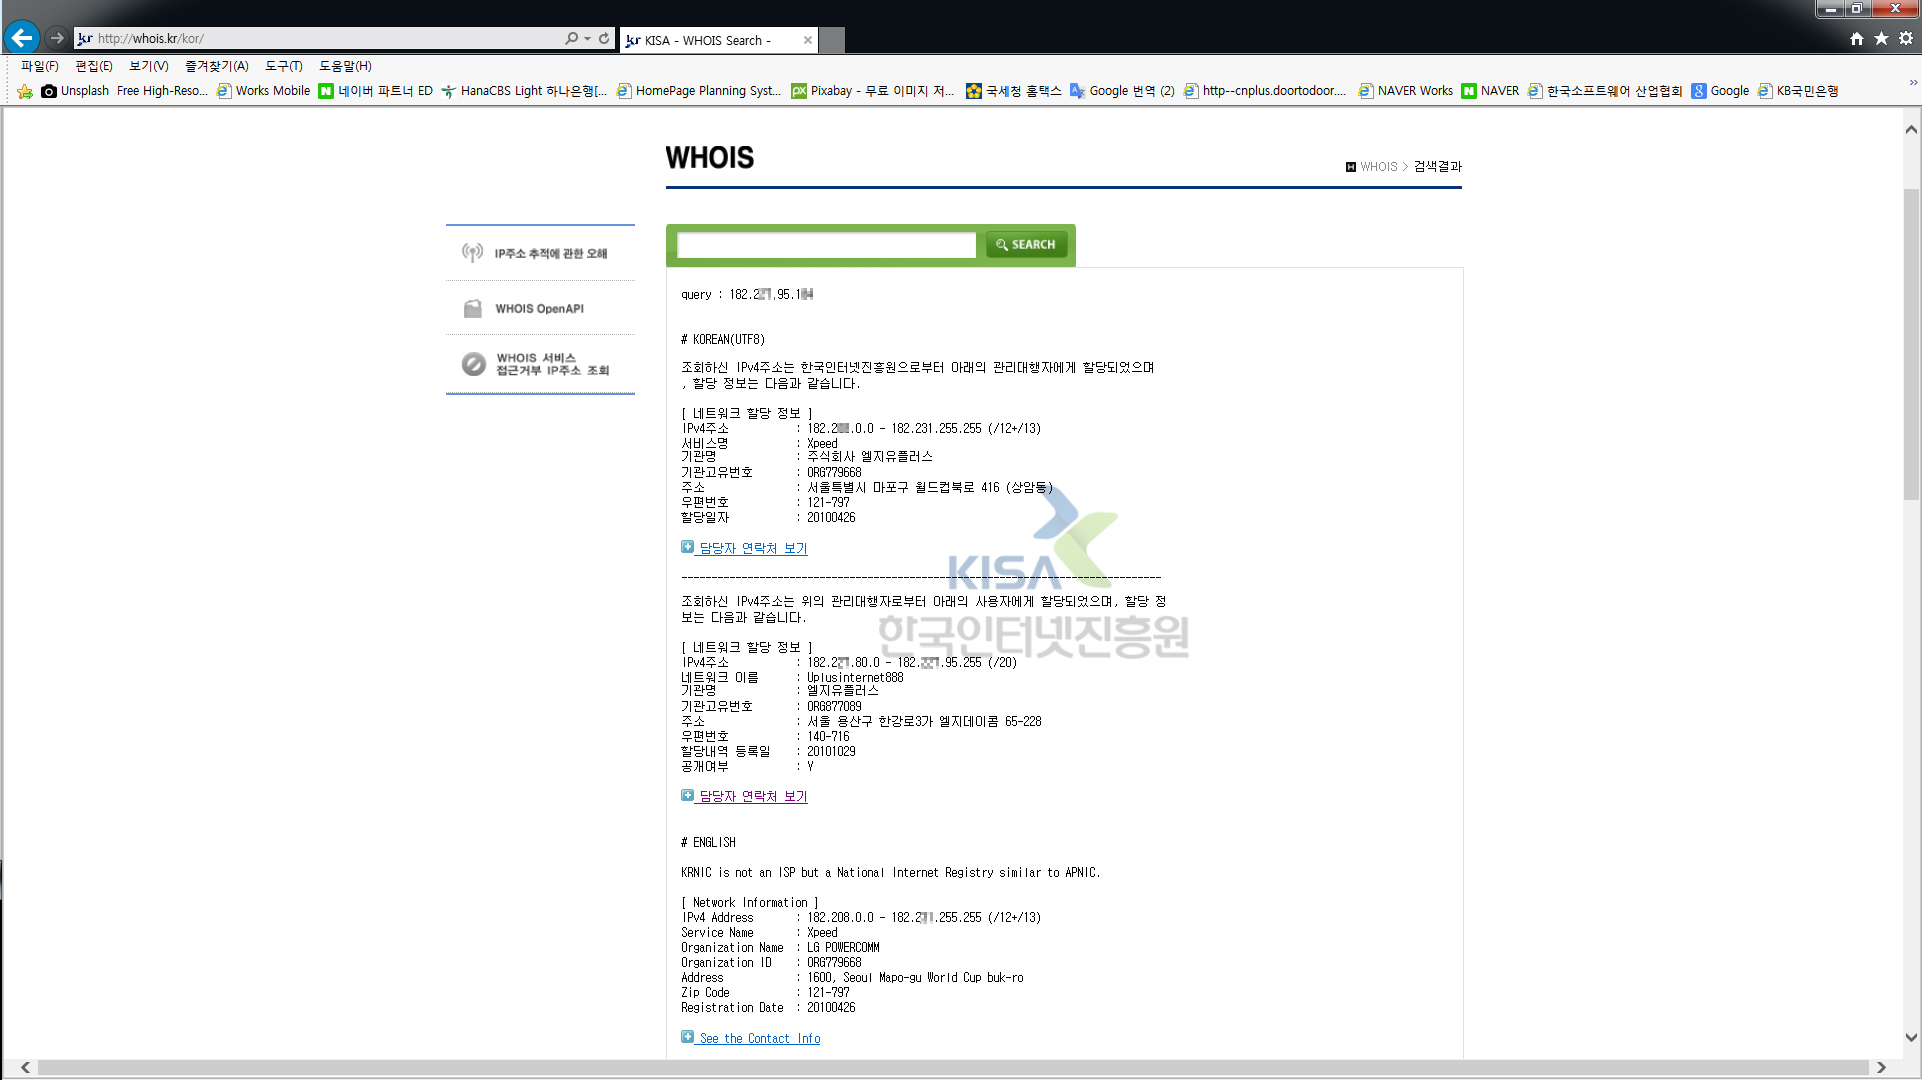Go back with the browser back arrow

coord(22,38)
